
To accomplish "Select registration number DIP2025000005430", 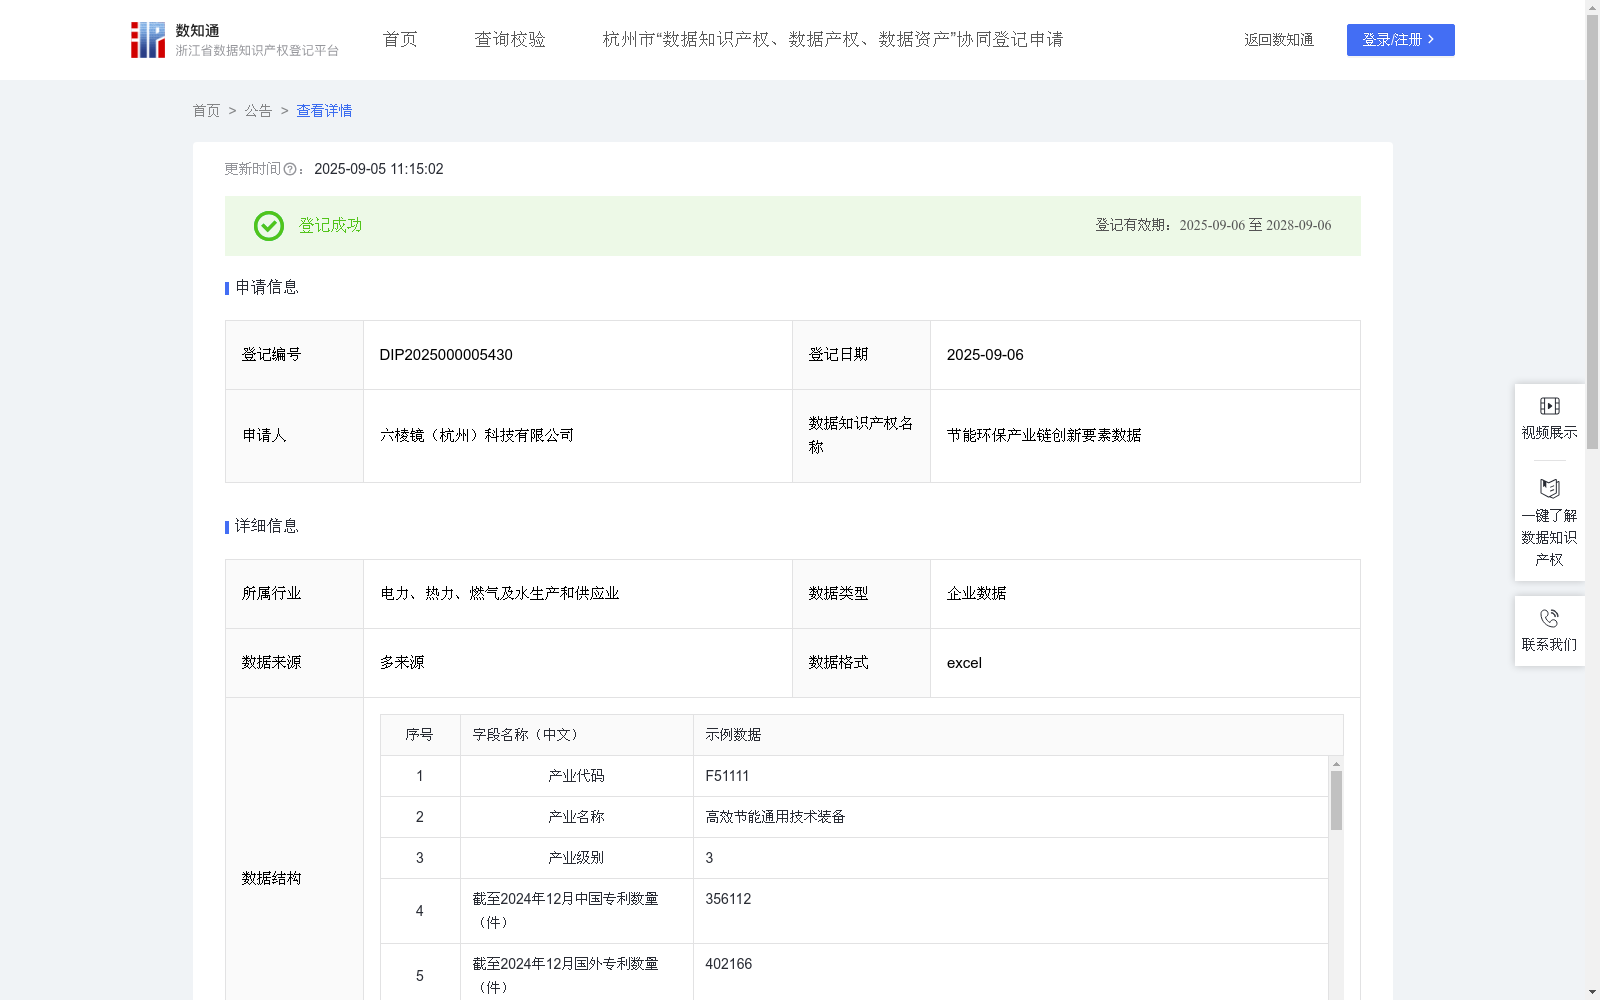I will [x=446, y=355].
